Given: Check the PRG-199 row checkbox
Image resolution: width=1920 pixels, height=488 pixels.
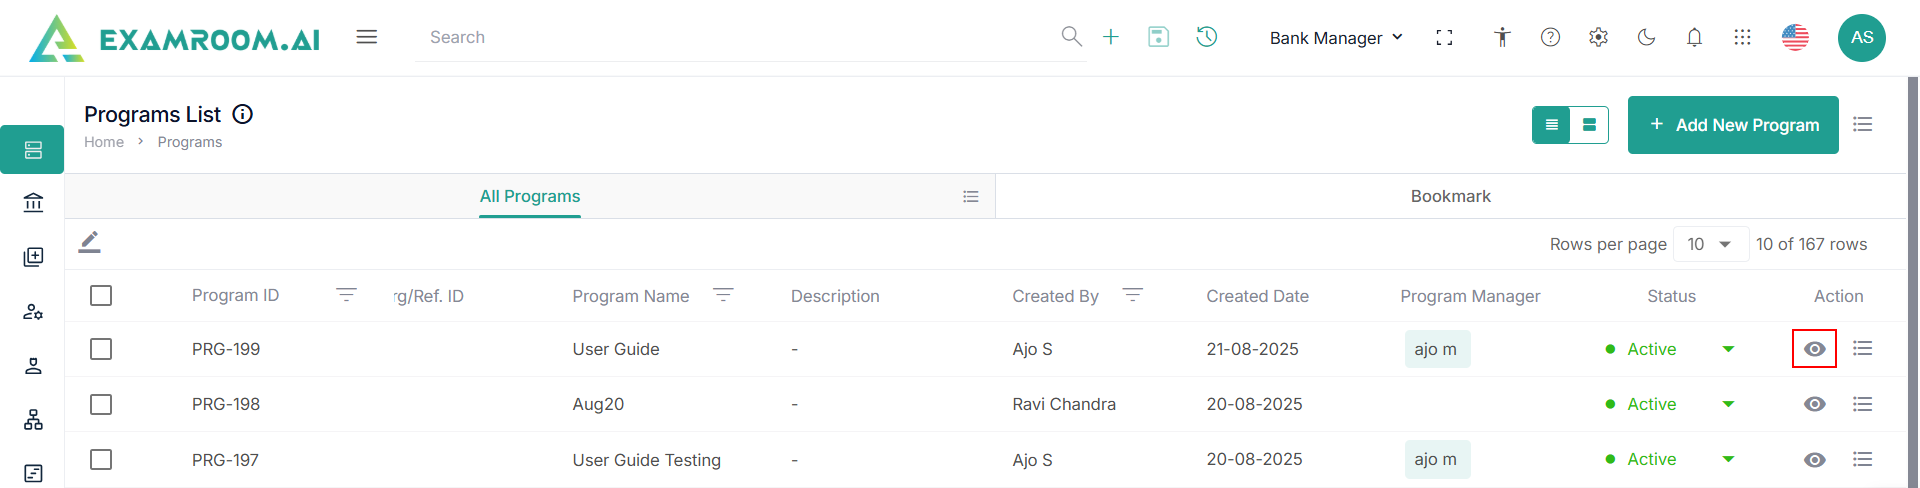Looking at the screenshot, I should (x=101, y=349).
